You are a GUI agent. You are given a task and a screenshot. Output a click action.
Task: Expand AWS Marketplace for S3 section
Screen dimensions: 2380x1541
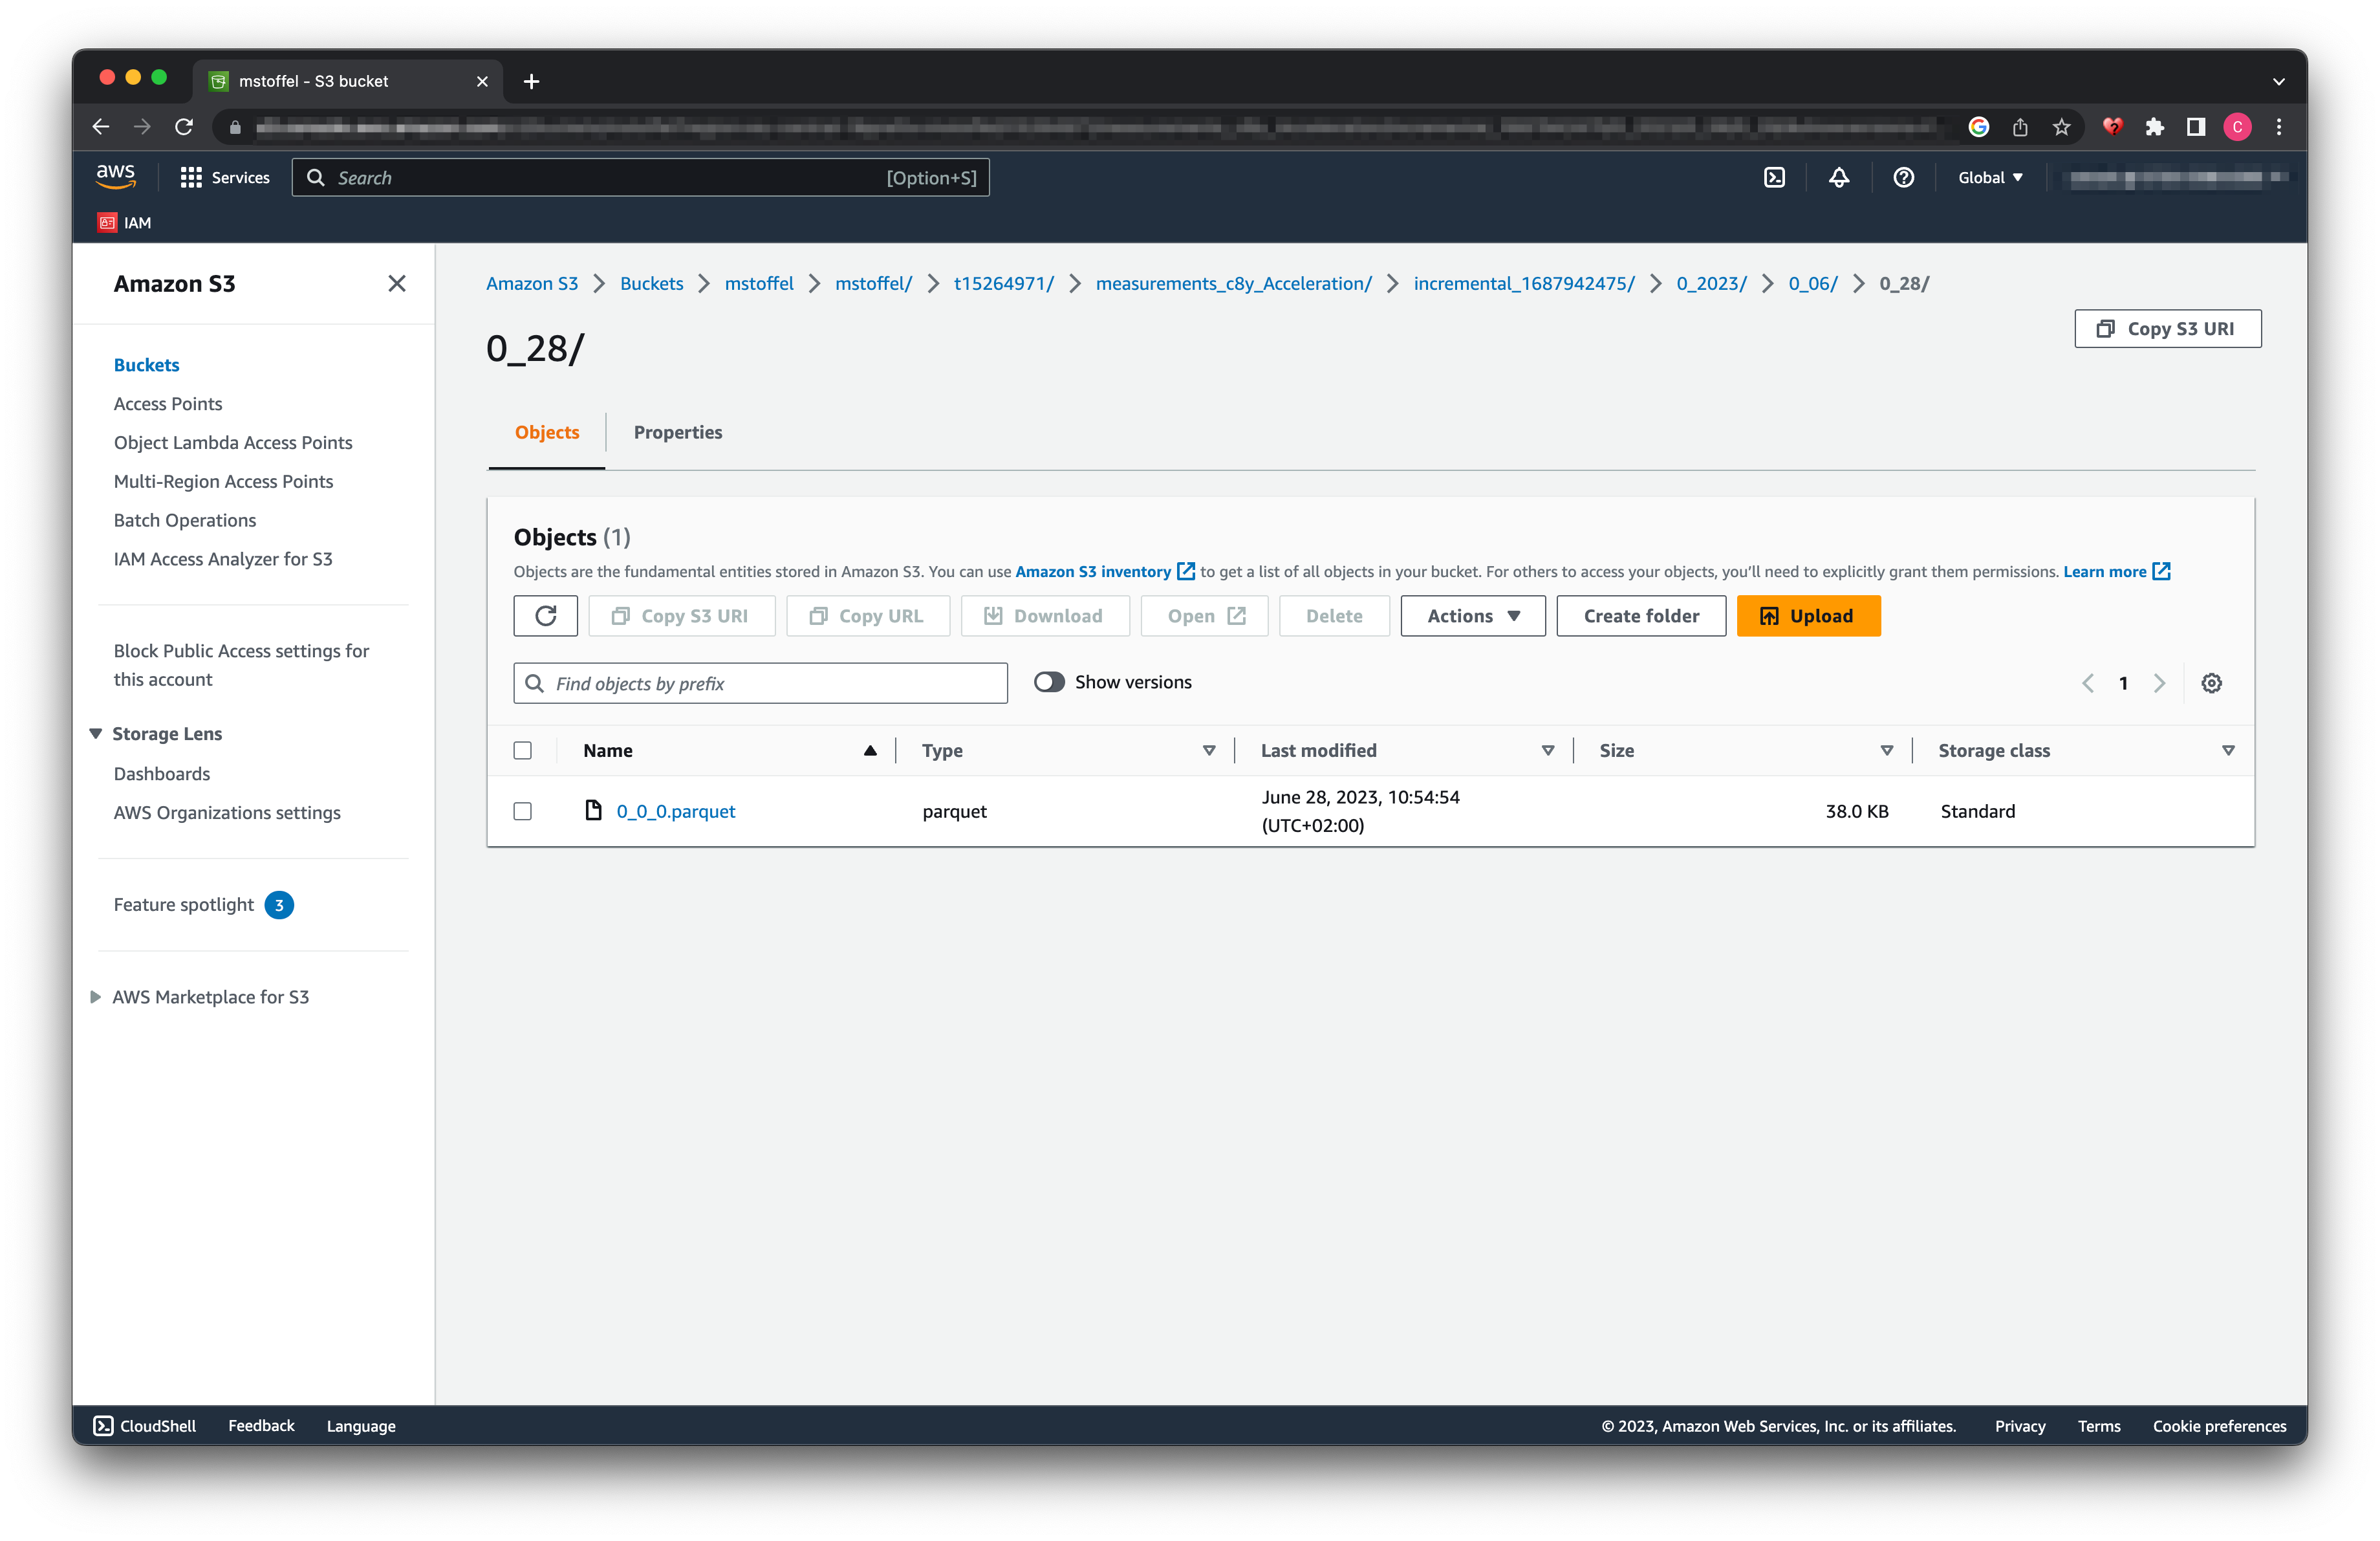(96, 997)
